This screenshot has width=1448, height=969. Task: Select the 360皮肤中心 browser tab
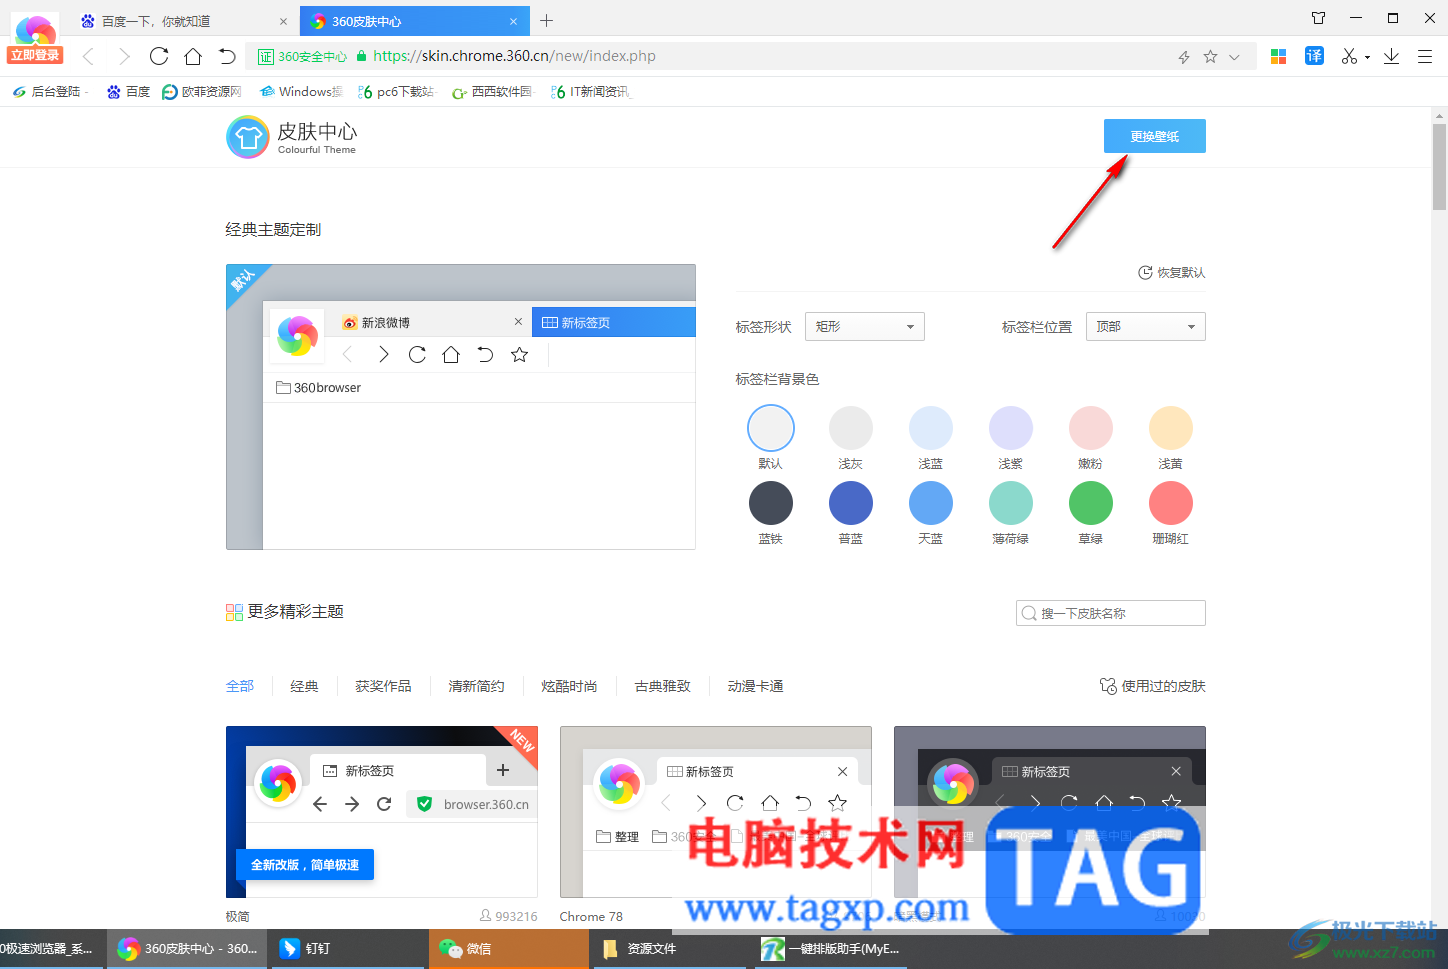(x=415, y=21)
